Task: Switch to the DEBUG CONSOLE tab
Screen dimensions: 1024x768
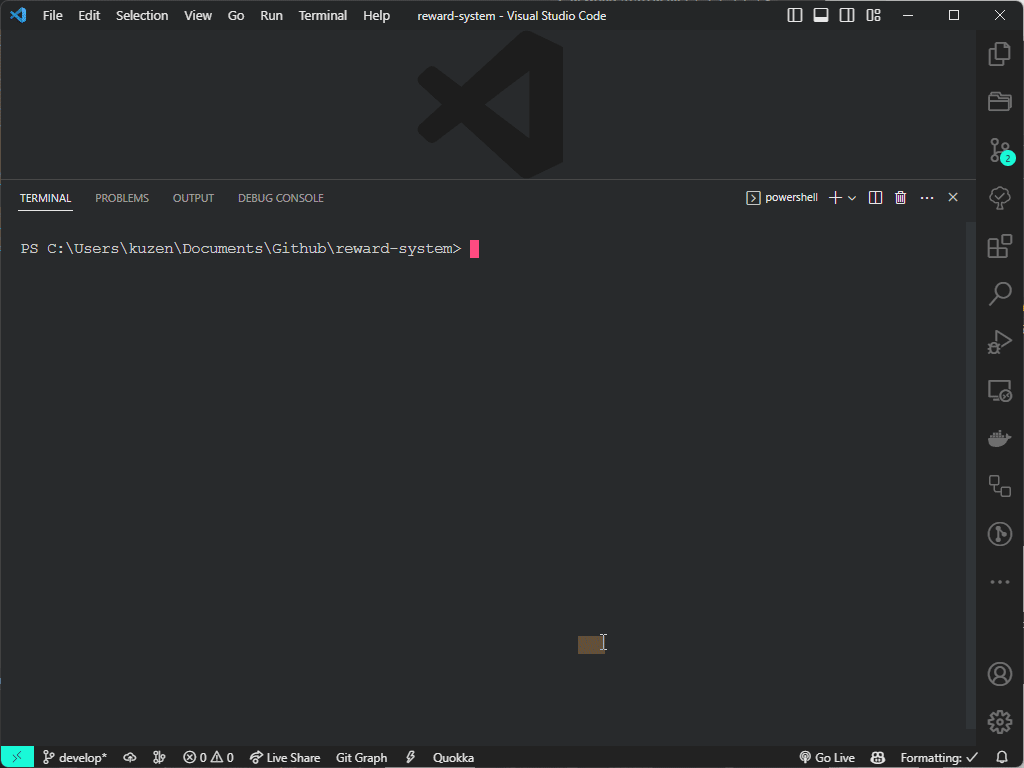Action: coord(281,198)
